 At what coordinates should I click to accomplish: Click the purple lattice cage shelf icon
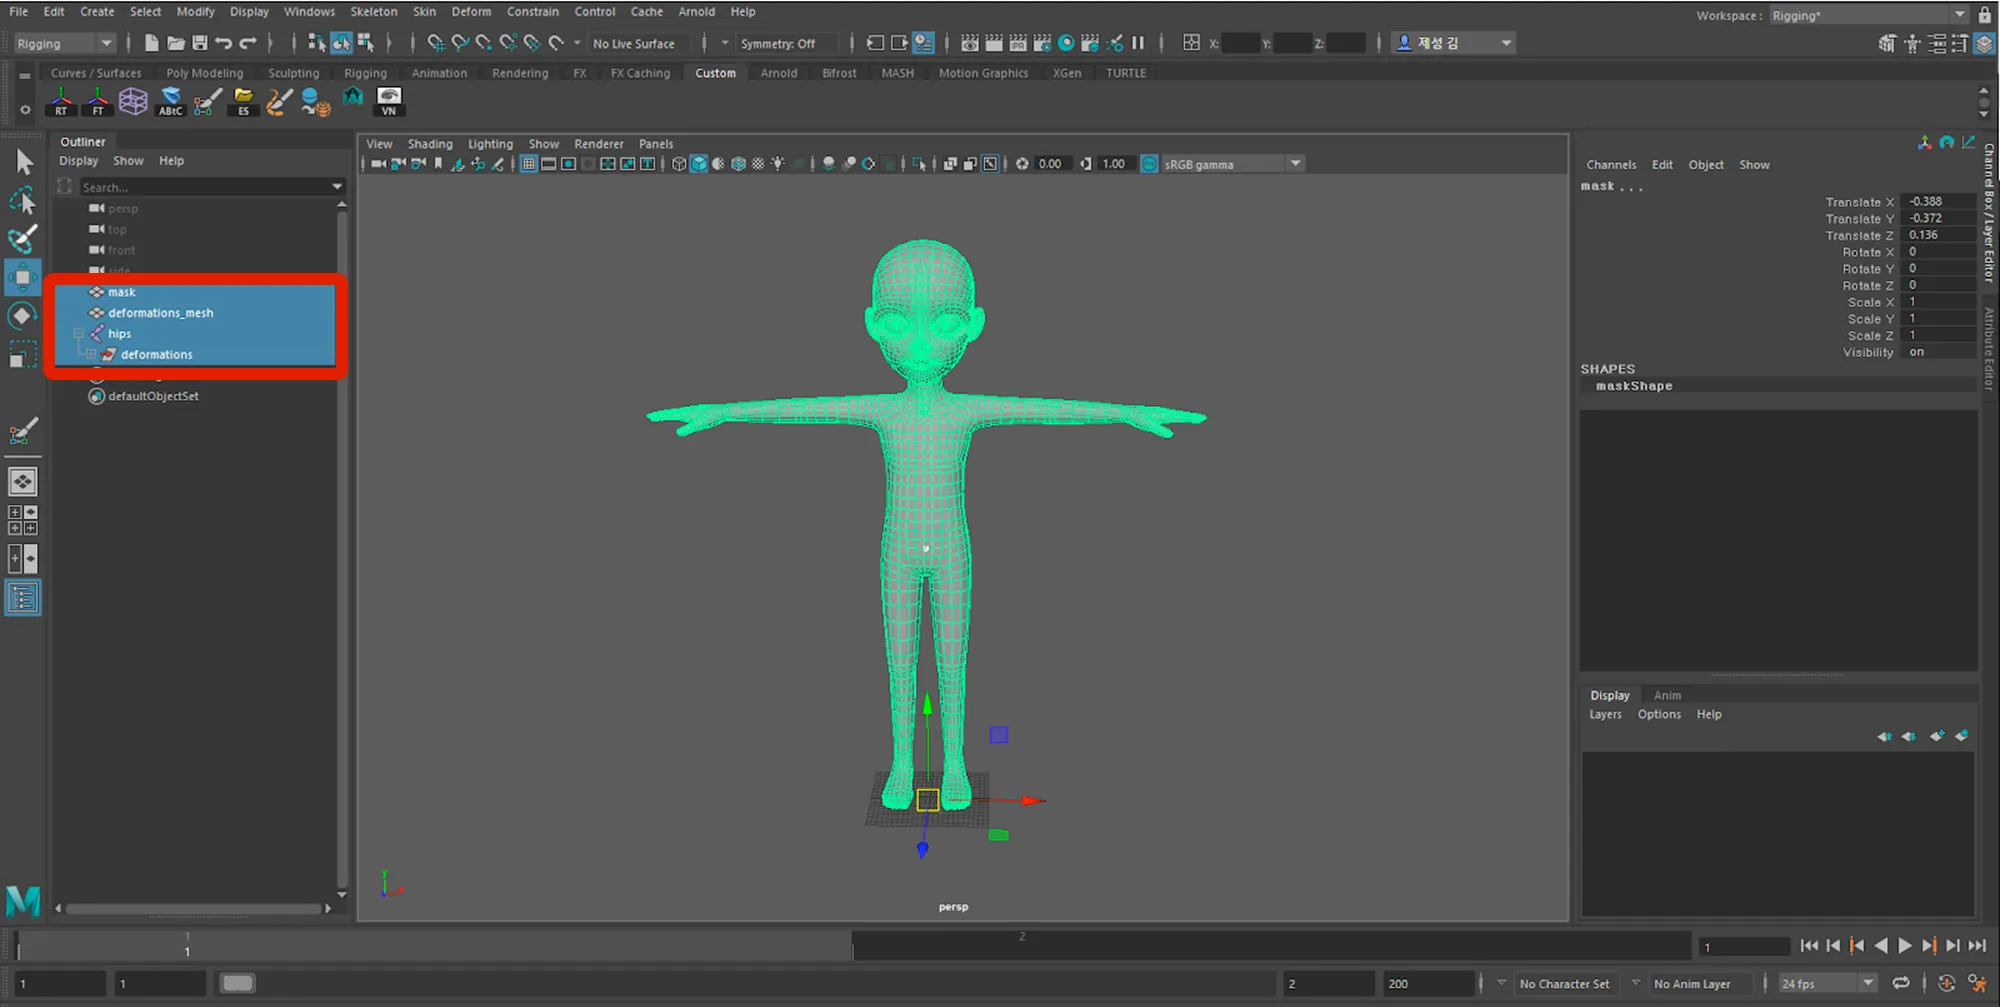click(x=133, y=101)
